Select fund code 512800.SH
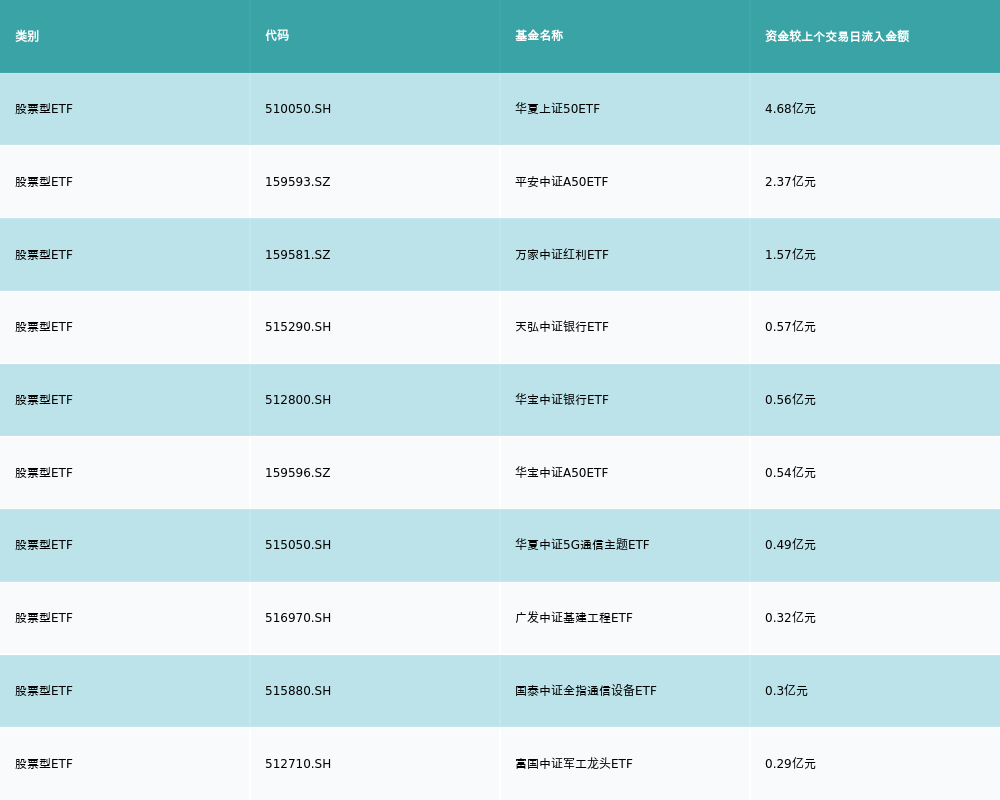Screen dimensions: 1000x800 298,400
